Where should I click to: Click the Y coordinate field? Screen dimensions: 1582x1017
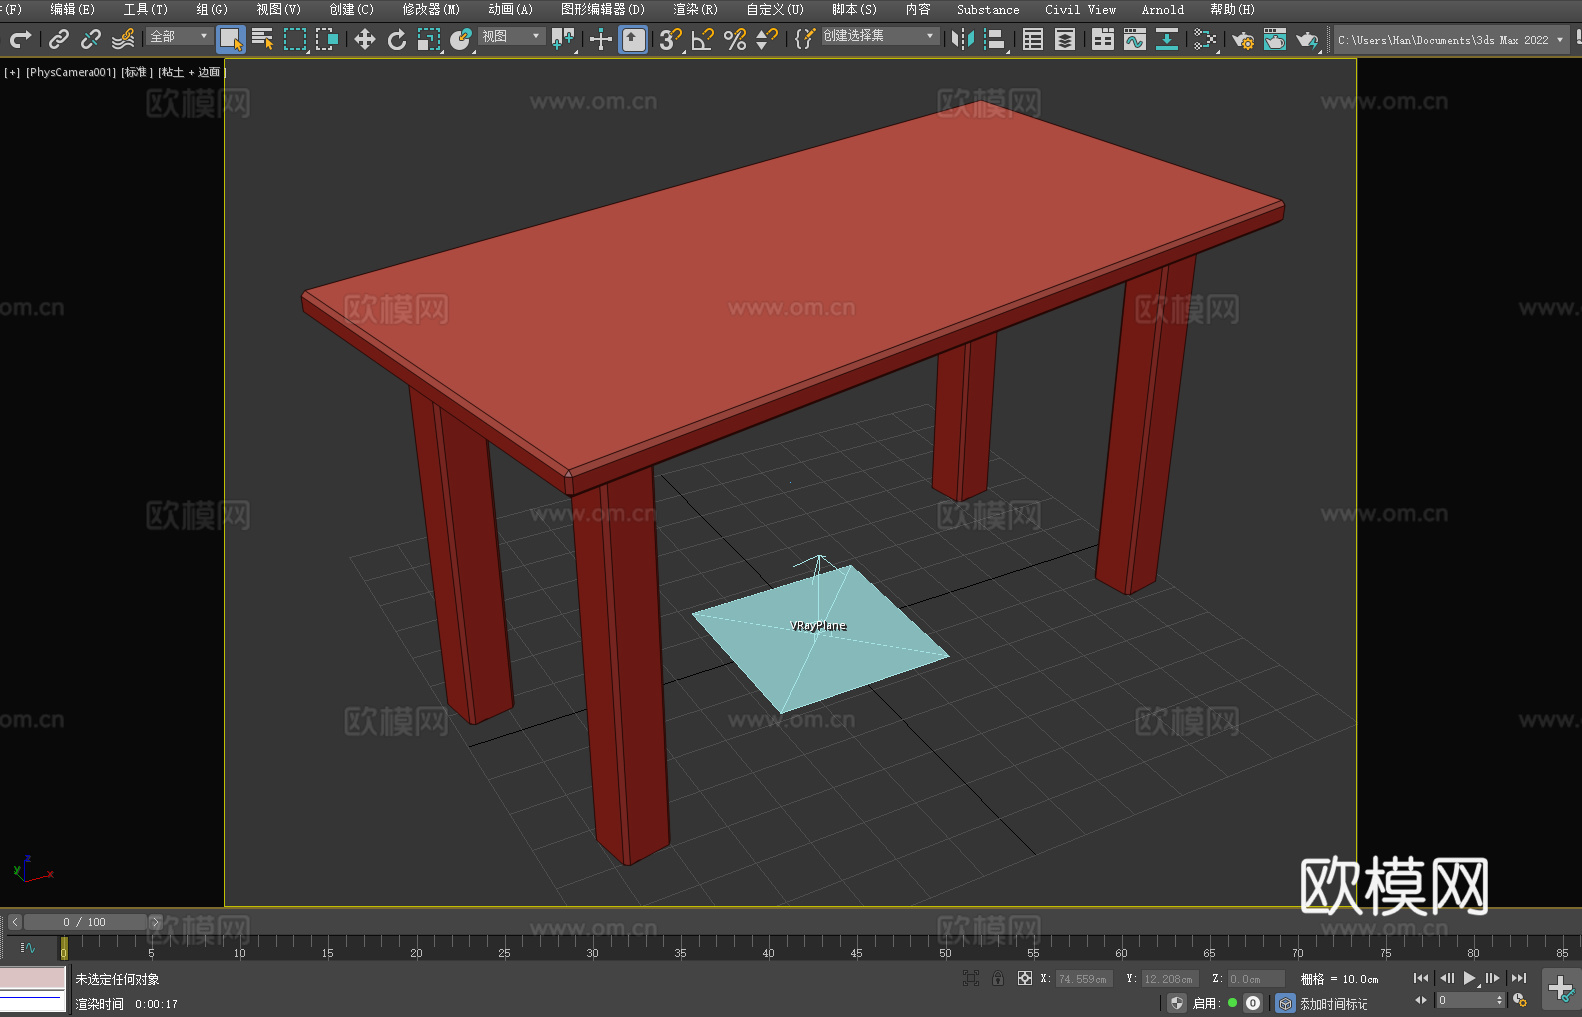(1170, 979)
